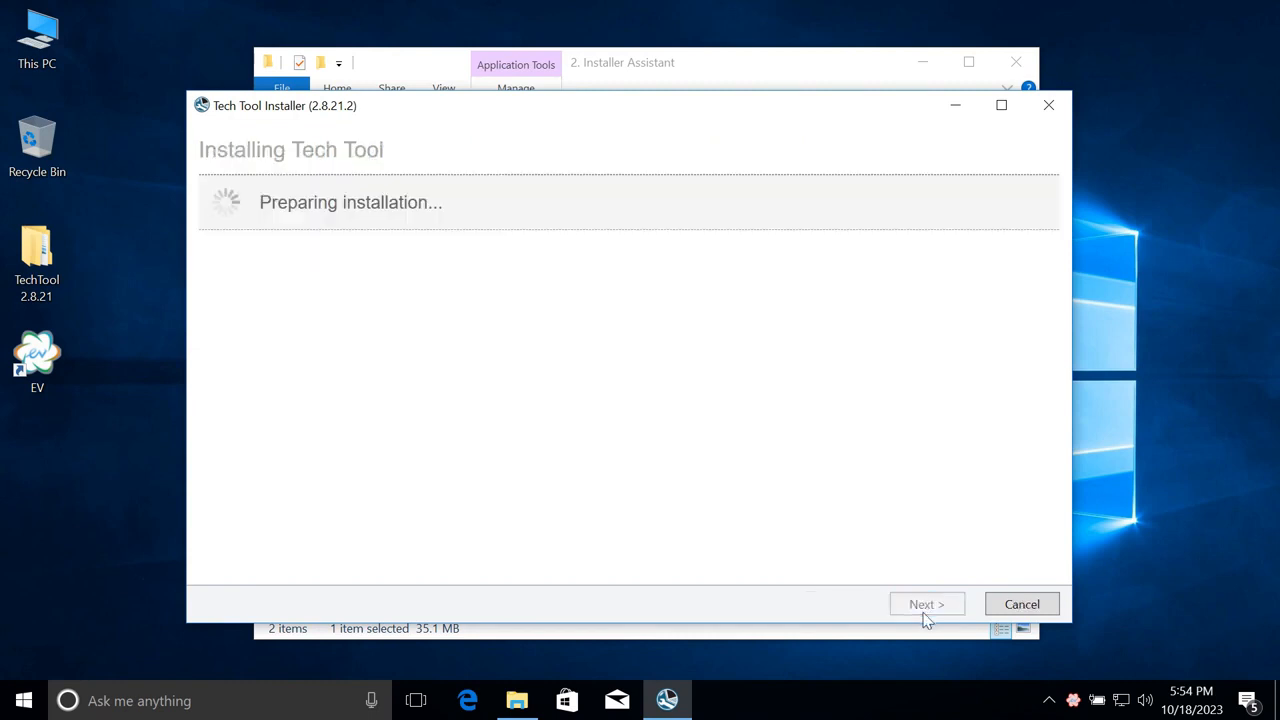This screenshot has height=720, width=1280.
Task: Click the Tech Tool installer spinner icon
Action: tap(226, 201)
